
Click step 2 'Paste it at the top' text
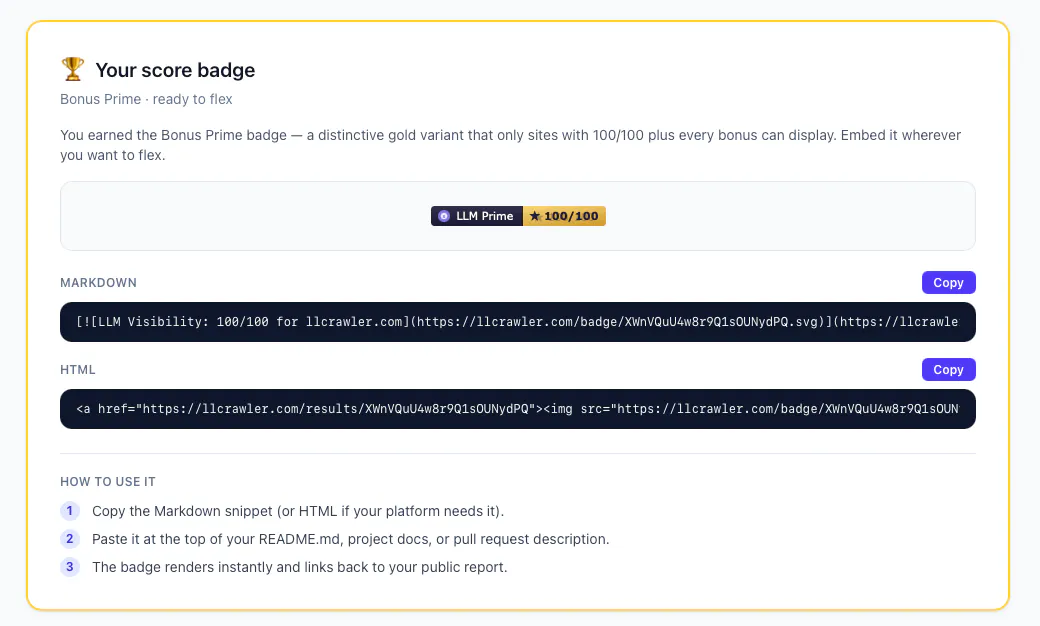click(x=350, y=539)
